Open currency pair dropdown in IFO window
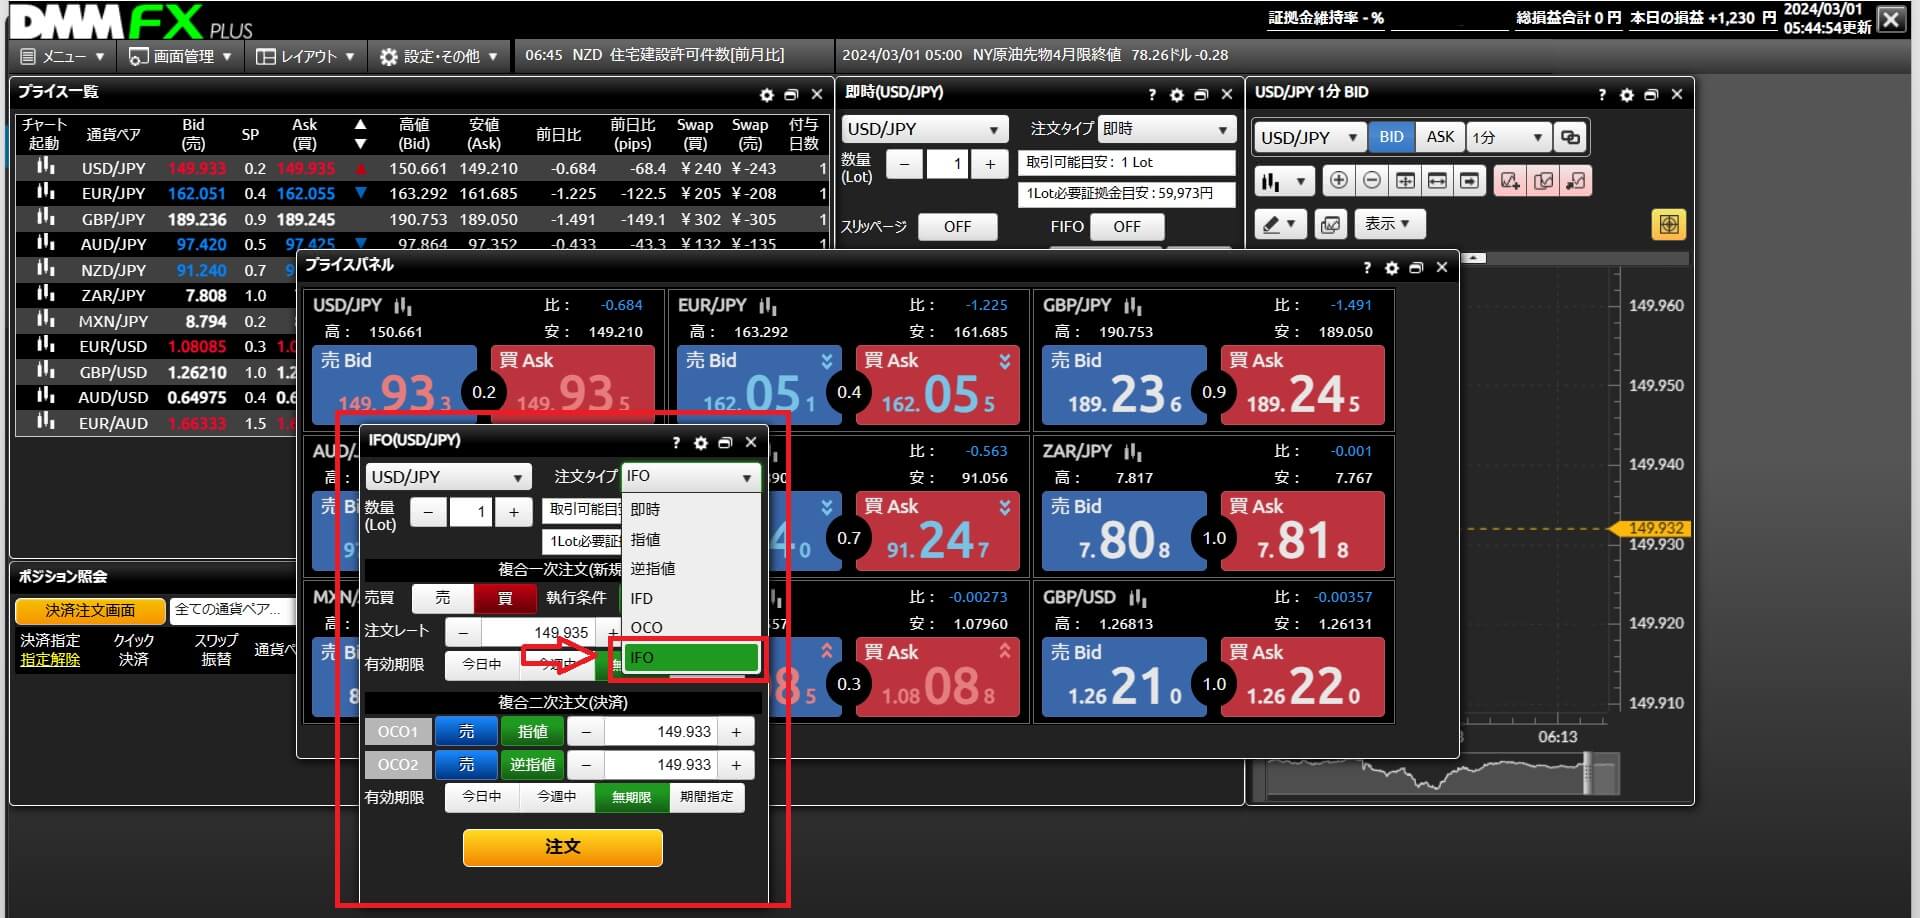 point(447,477)
